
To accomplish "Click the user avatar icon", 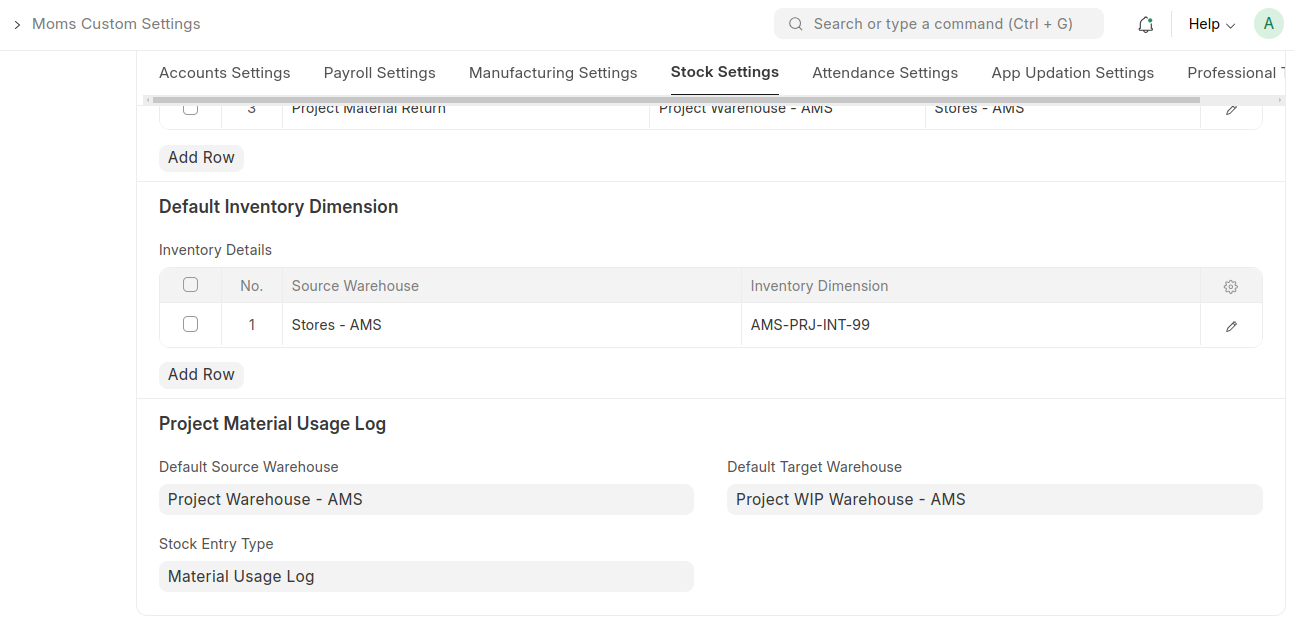I will pos(1268,24).
